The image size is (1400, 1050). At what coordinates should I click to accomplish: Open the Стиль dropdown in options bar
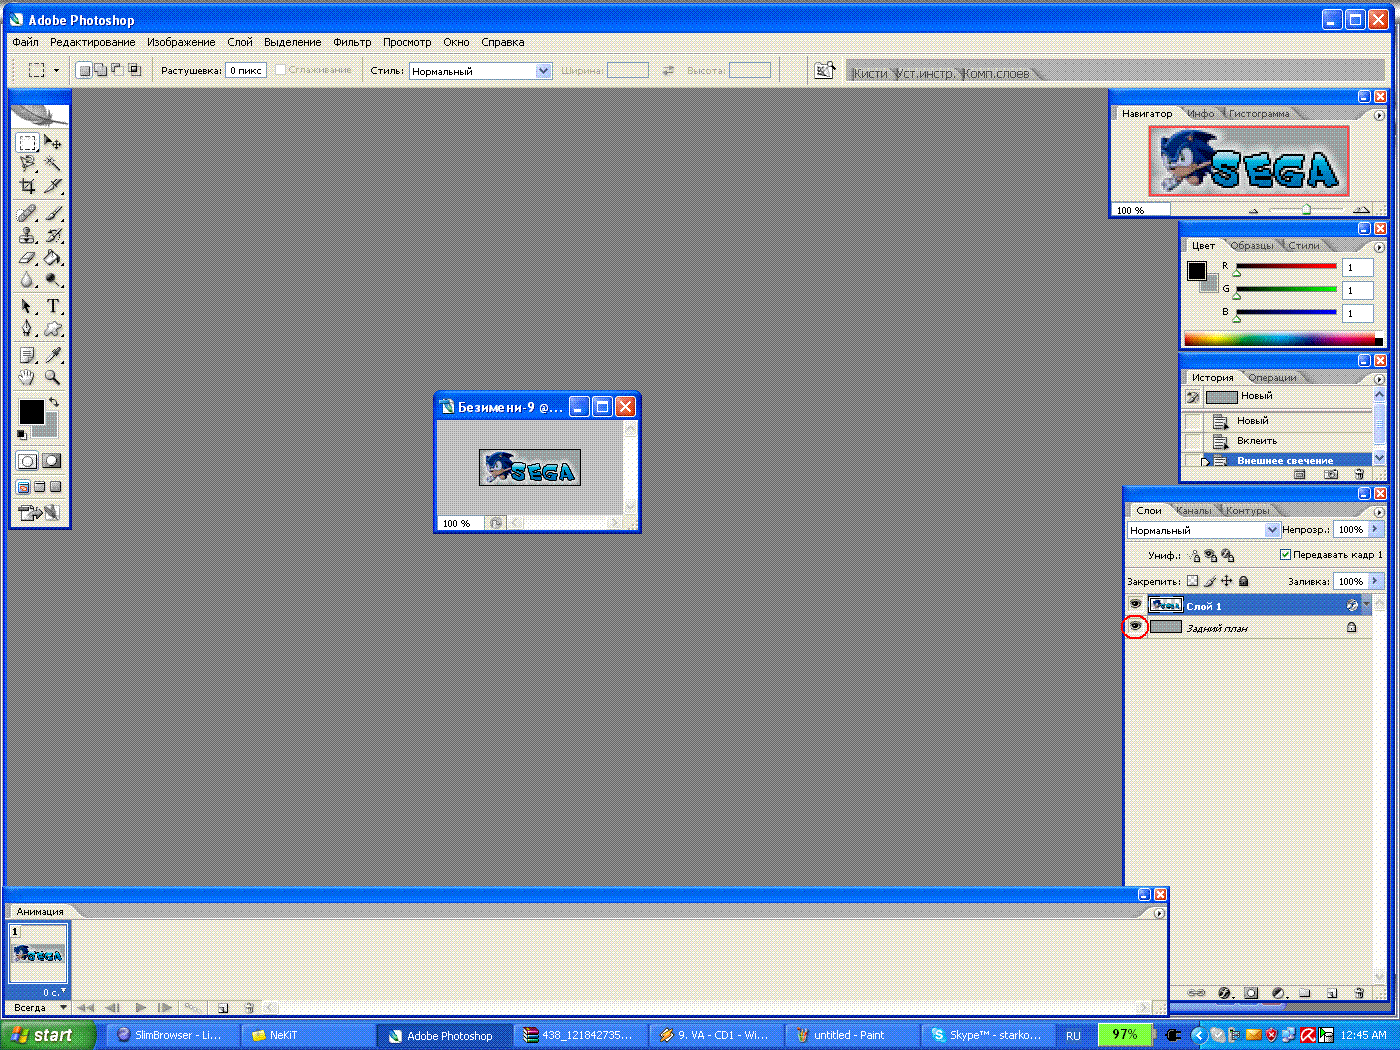(543, 71)
